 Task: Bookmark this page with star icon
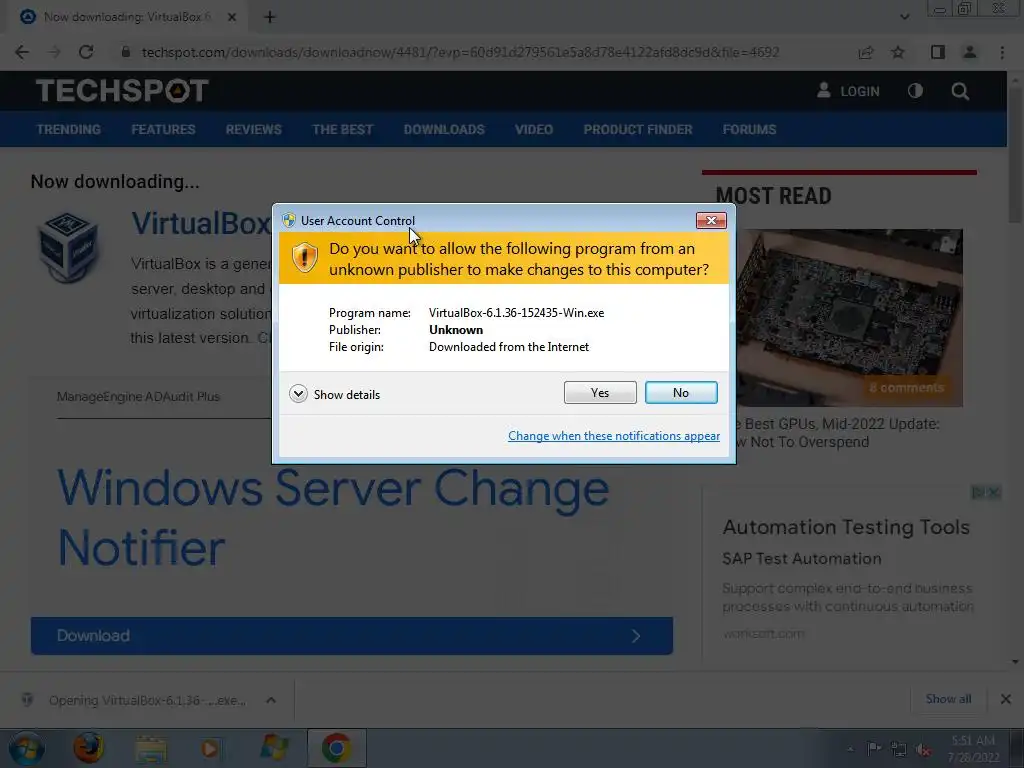coord(898,52)
